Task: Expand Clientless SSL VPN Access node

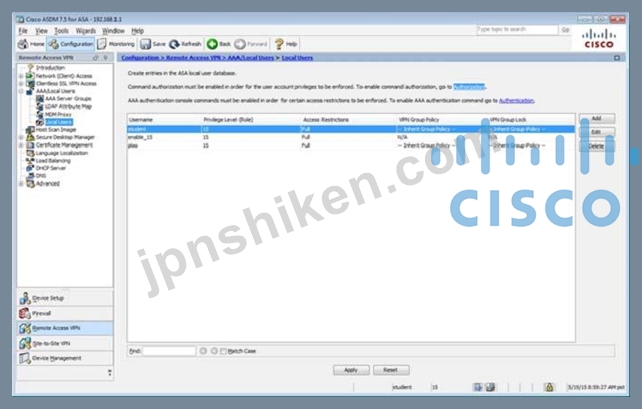Action: tap(21, 84)
